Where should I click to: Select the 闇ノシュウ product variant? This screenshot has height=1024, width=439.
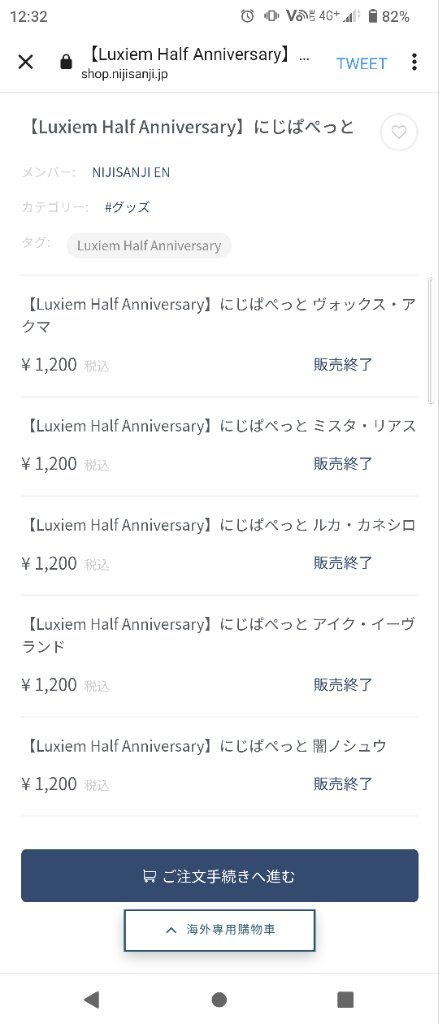[x=220, y=765]
